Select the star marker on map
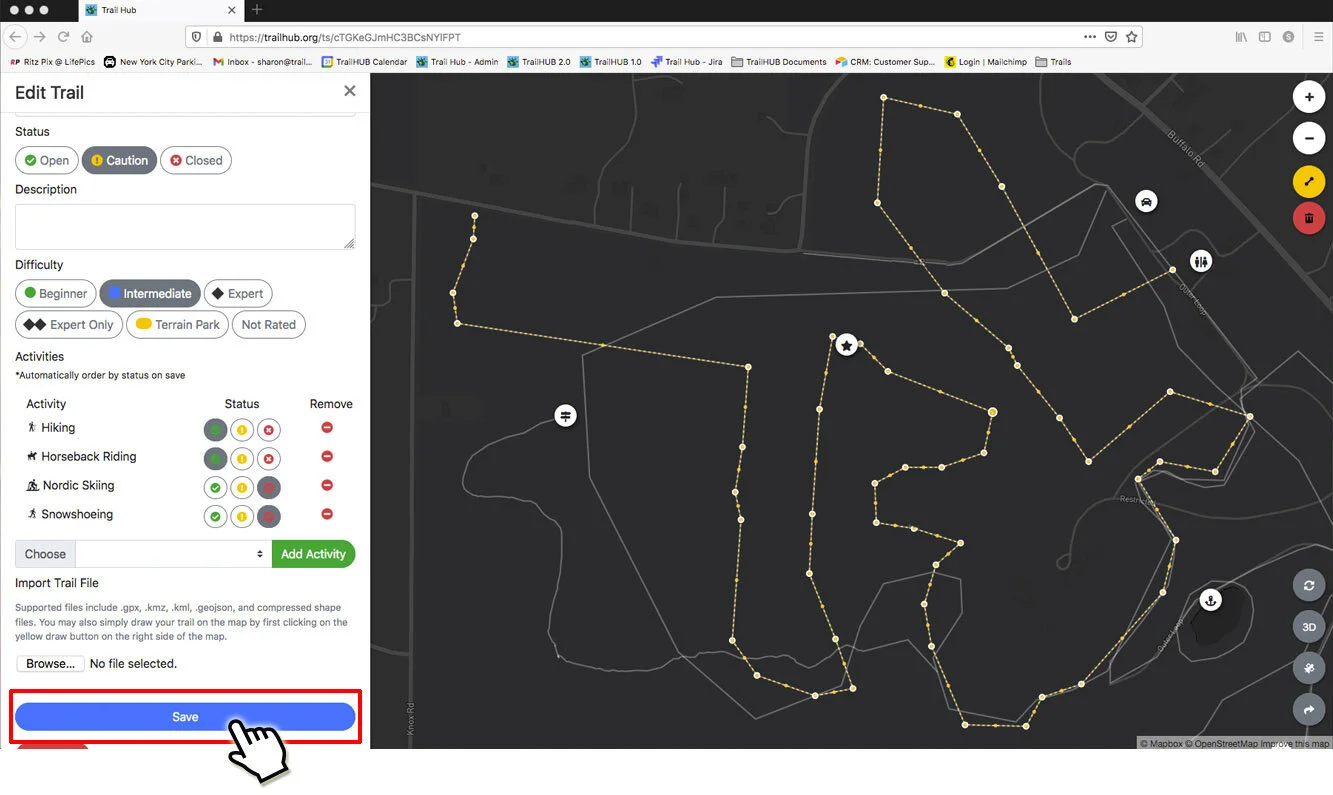Image resolution: width=1333 pixels, height=795 pixels. pos(847,345)
